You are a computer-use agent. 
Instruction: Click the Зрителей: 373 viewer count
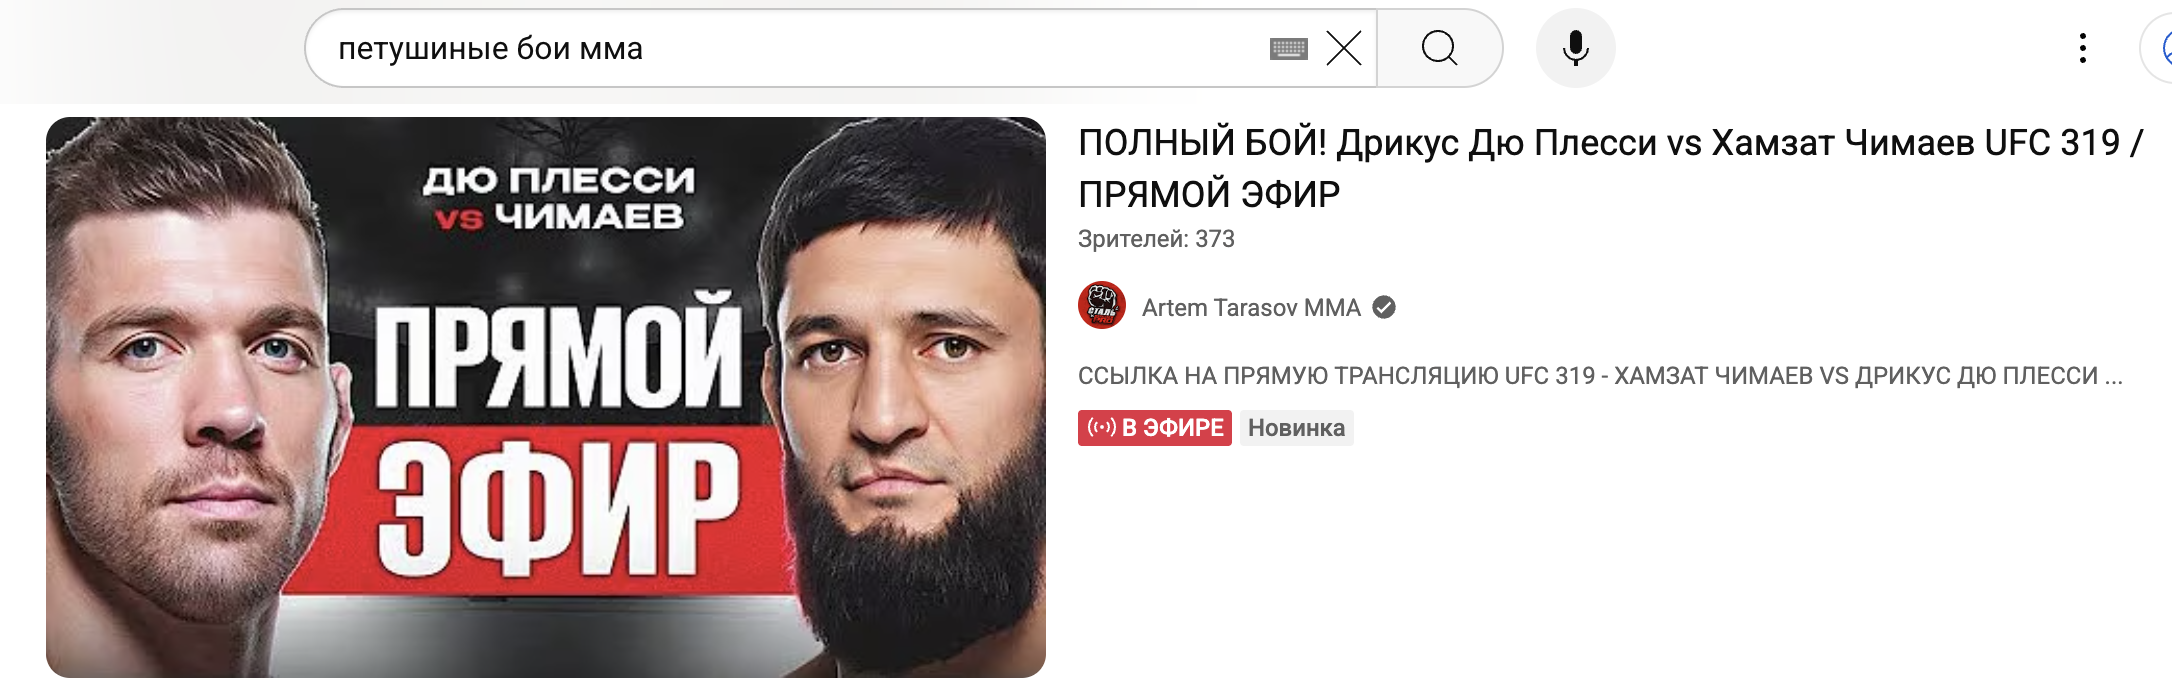coord(1156,239)
